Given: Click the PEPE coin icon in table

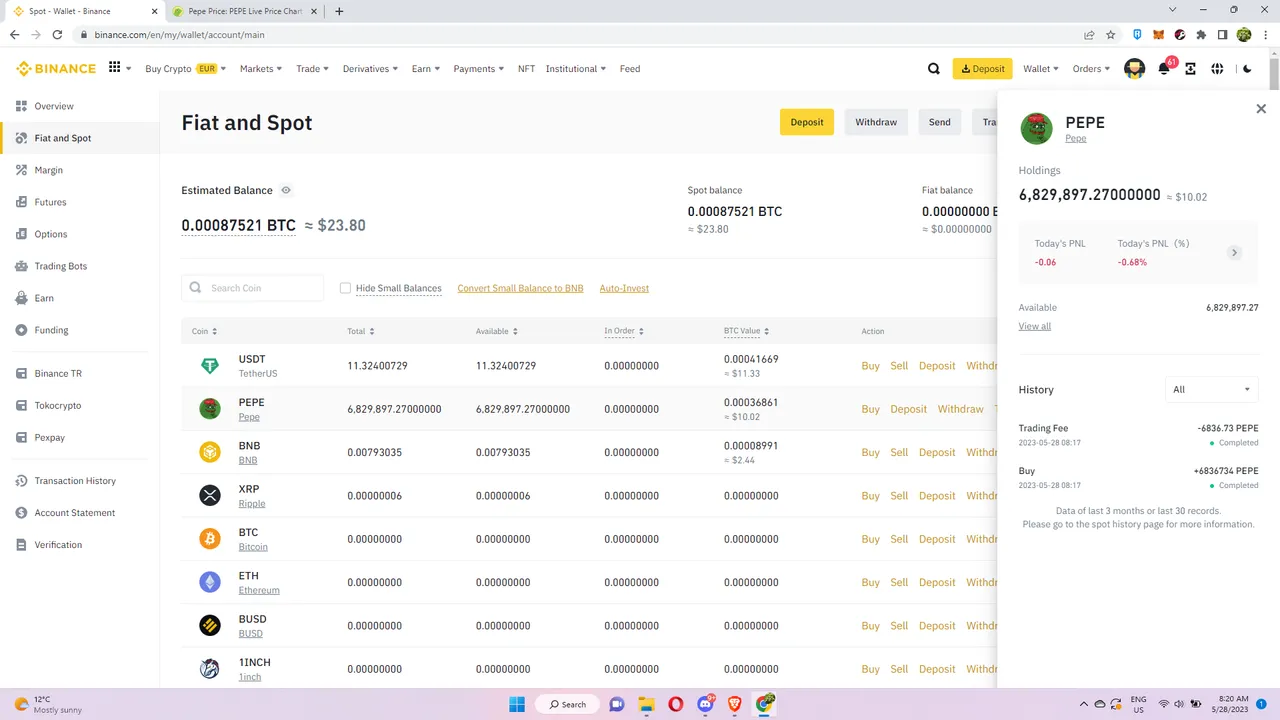Looking at the screenshot, I should (x=209, y=409).
